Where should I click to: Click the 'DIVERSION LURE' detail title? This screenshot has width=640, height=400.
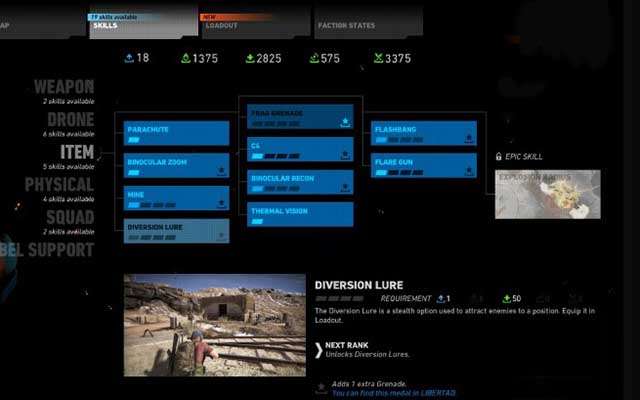click(x=359, y=285)
